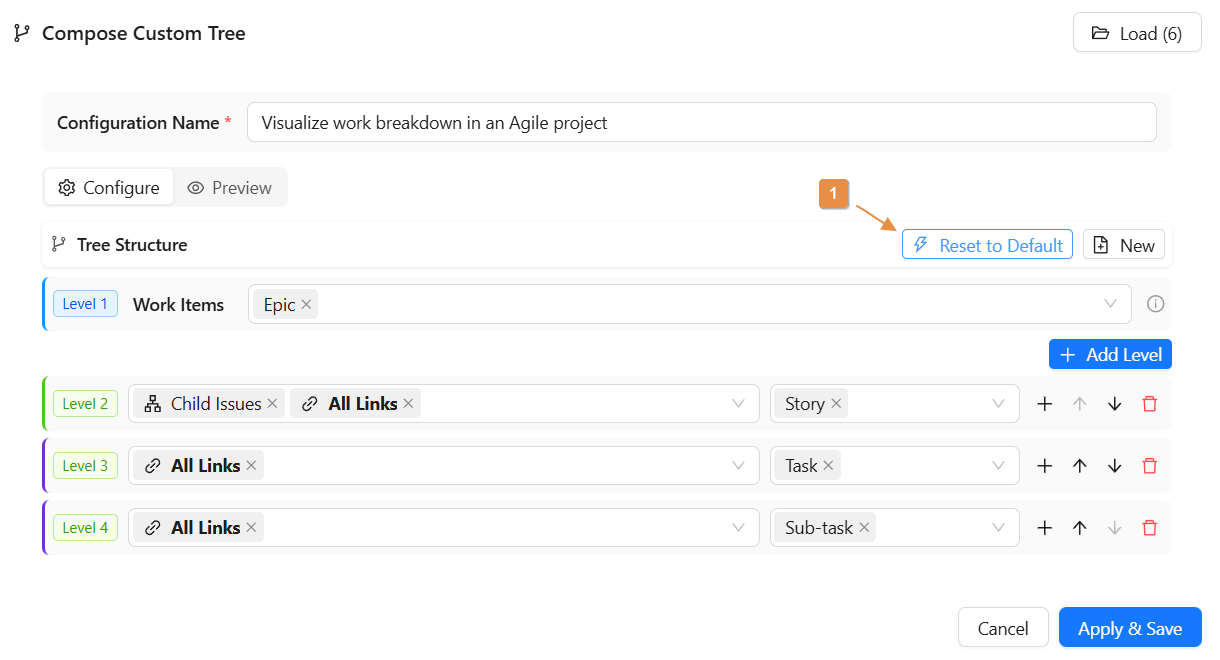Switch to the Preview tab

pos(230,188)
